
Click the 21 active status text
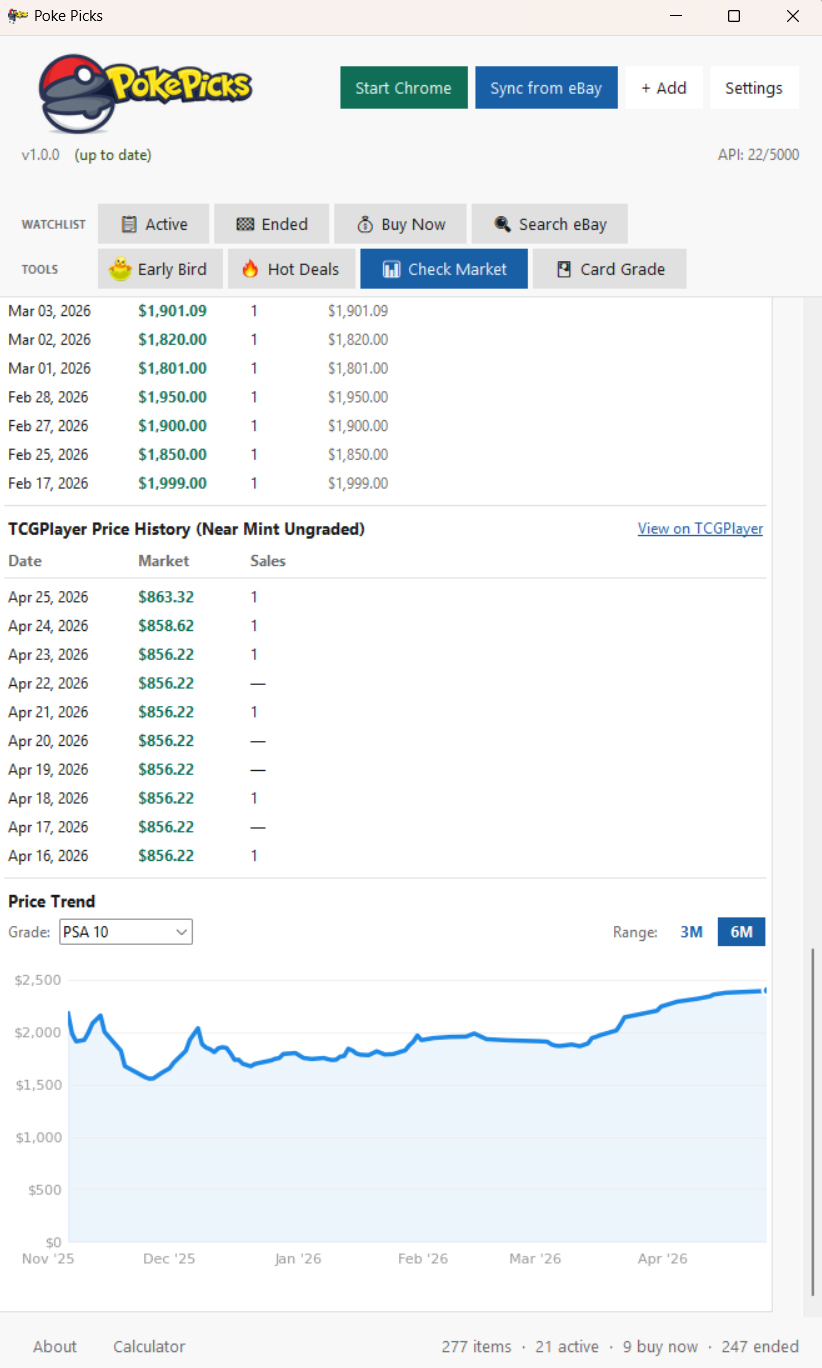pyautogui.click(x=567, y=1347)
